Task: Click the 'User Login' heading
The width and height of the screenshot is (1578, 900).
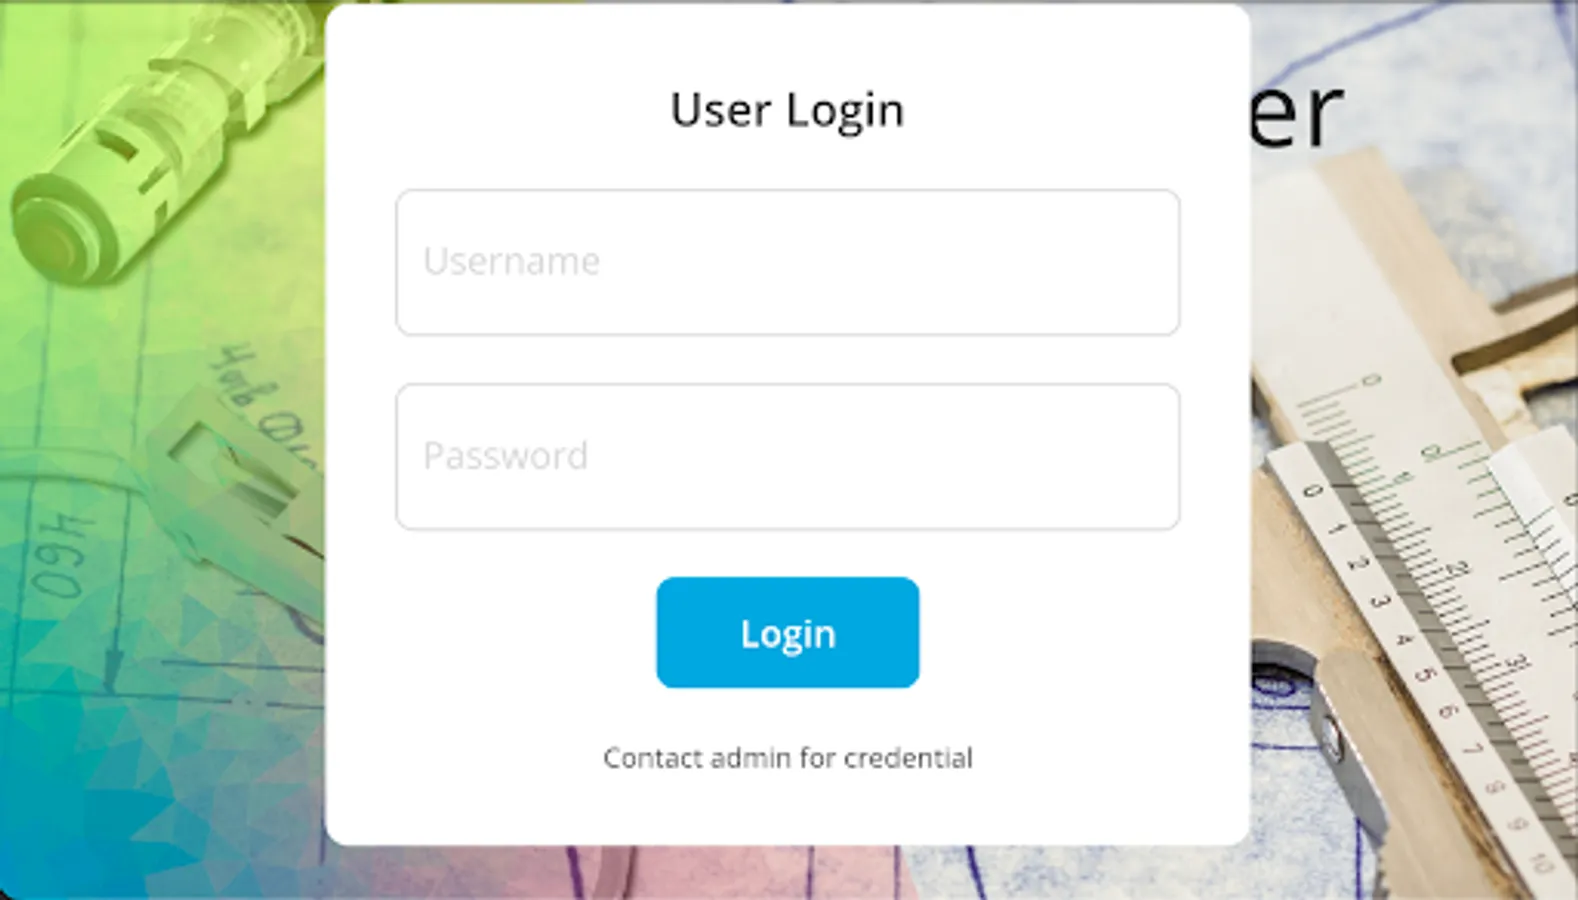Action: pos(788,110)
